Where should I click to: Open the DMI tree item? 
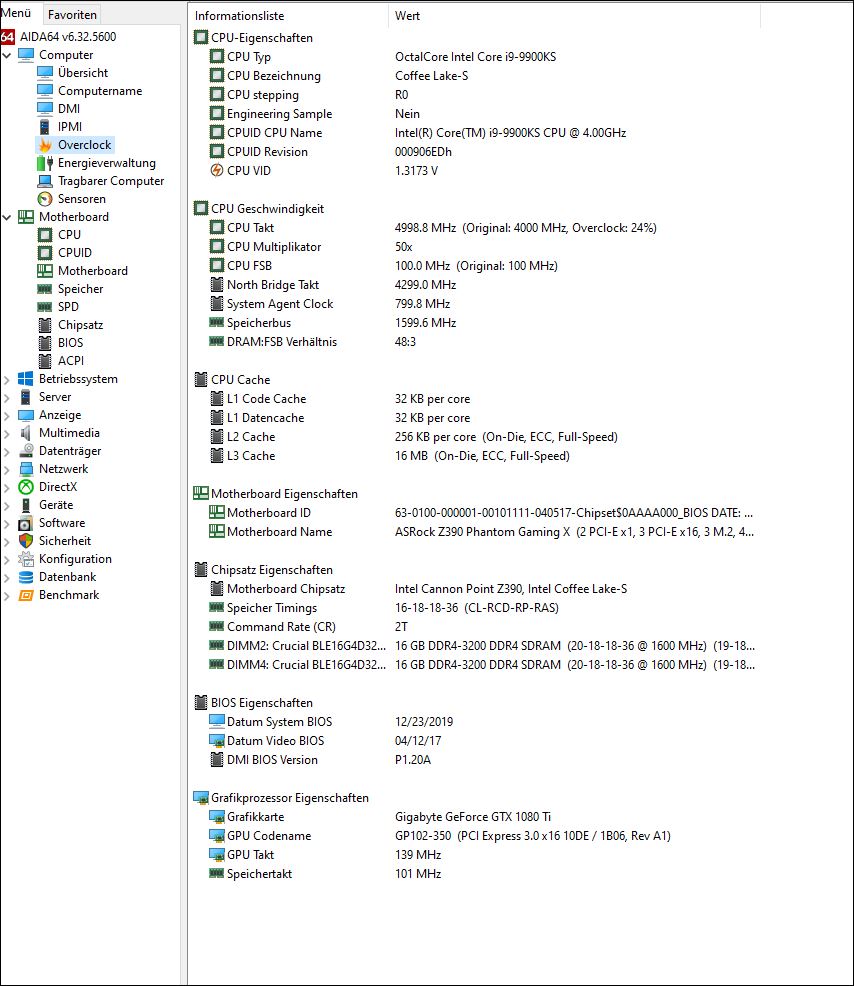[69, 109]
